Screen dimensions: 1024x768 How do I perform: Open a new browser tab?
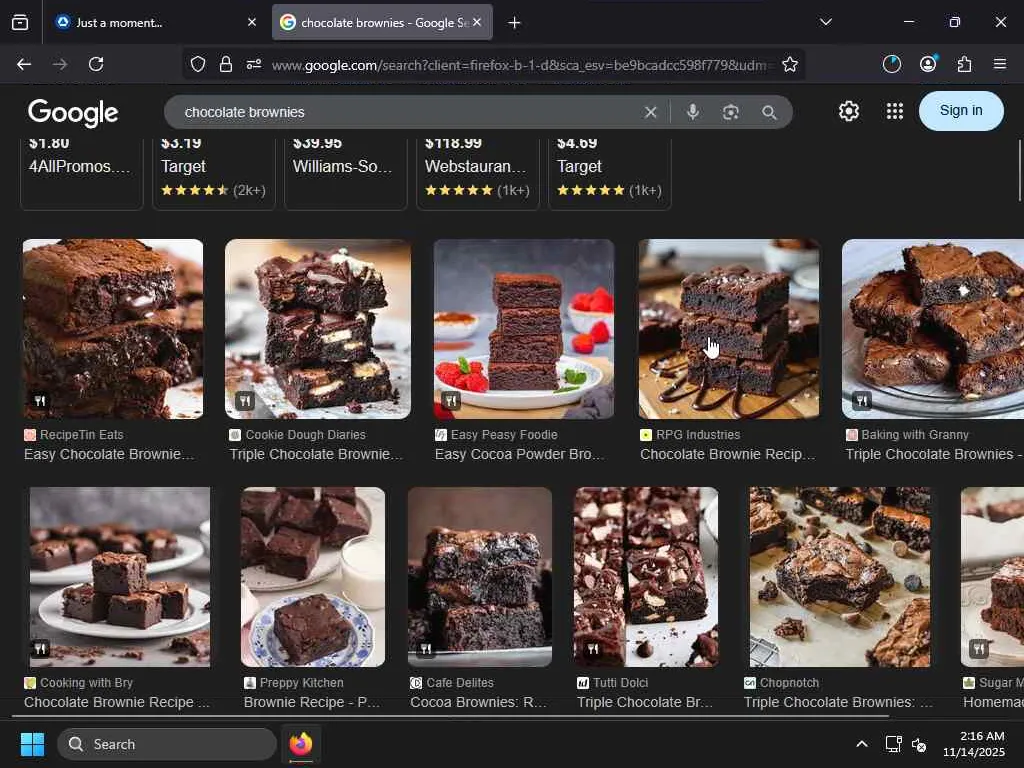pos(515,23)
